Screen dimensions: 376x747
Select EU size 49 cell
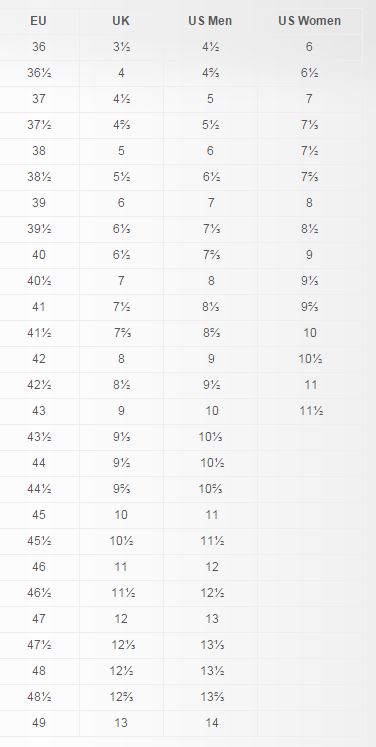coord(39,723)
